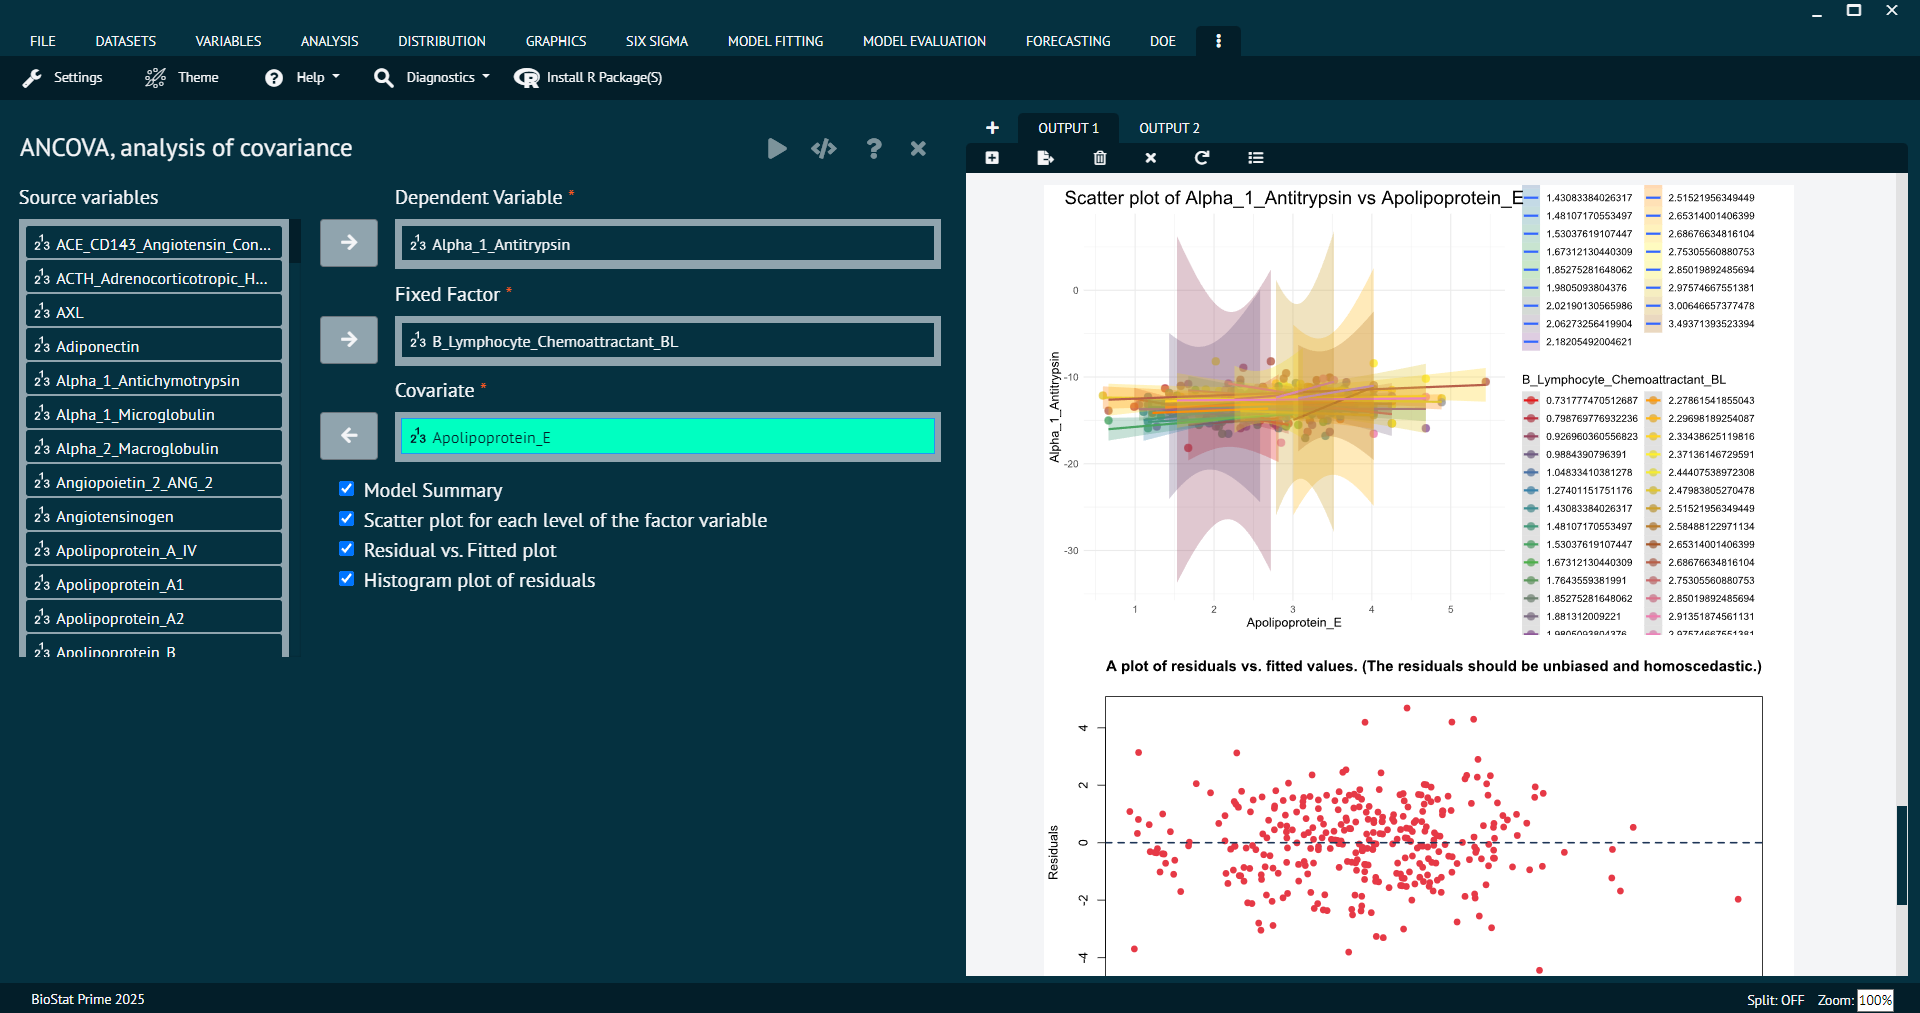Expand the Diagnostics dropdown
The image size is (1920, 1013).
pyautogui.click(x=432, y=77)
